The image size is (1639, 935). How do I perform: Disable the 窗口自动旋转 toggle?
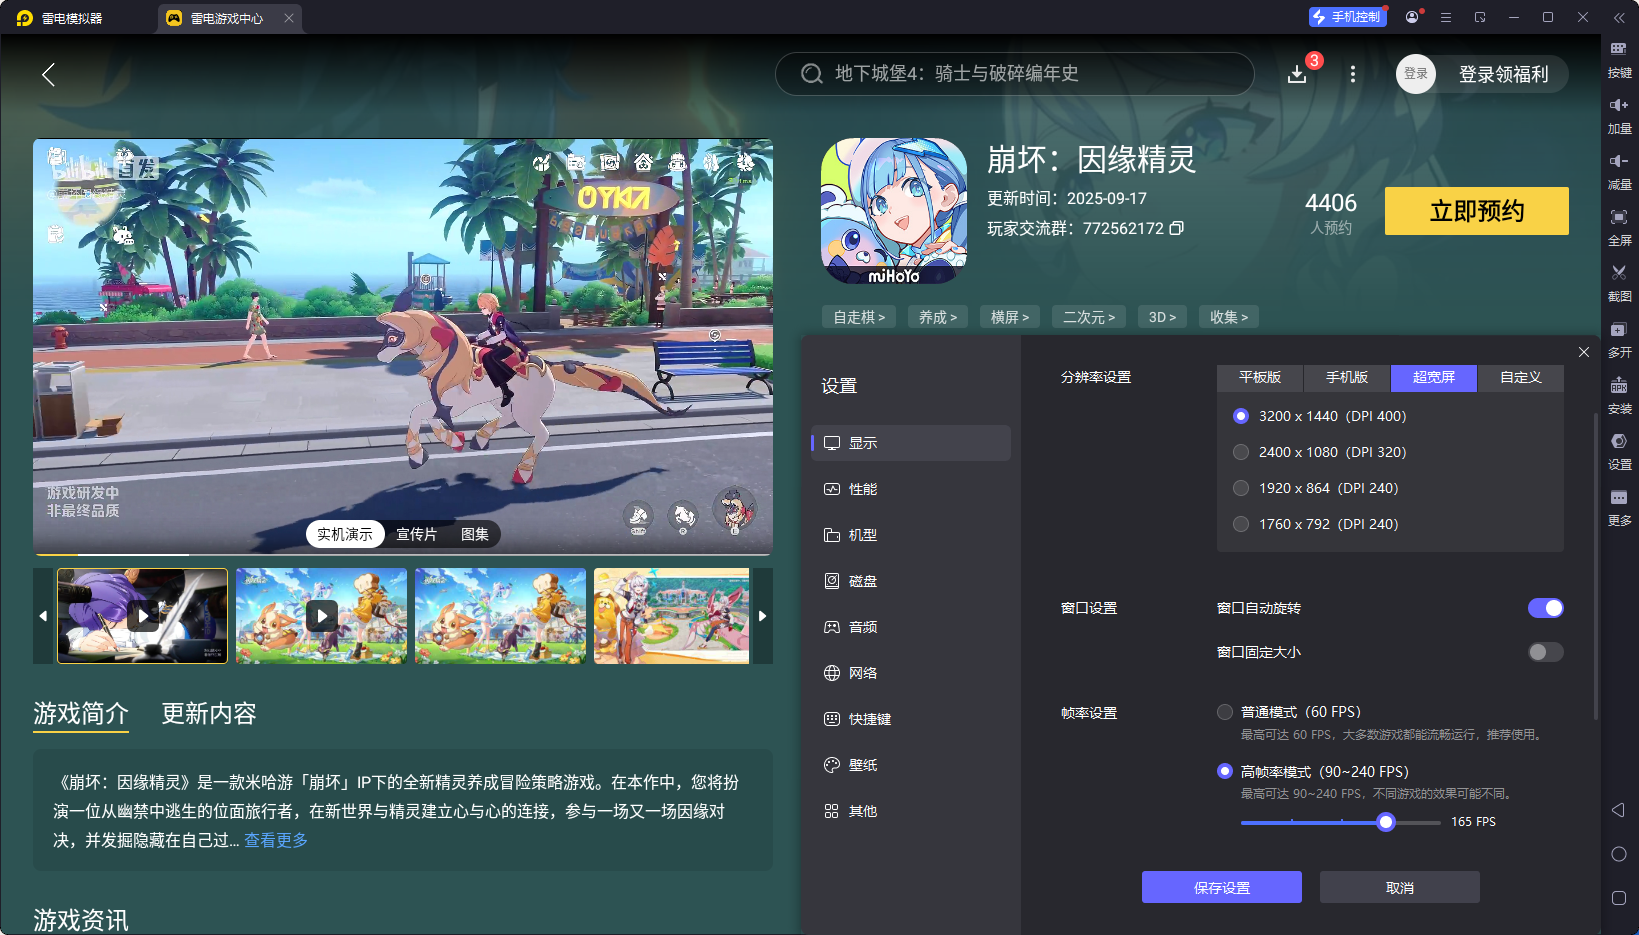point(1546,607)
